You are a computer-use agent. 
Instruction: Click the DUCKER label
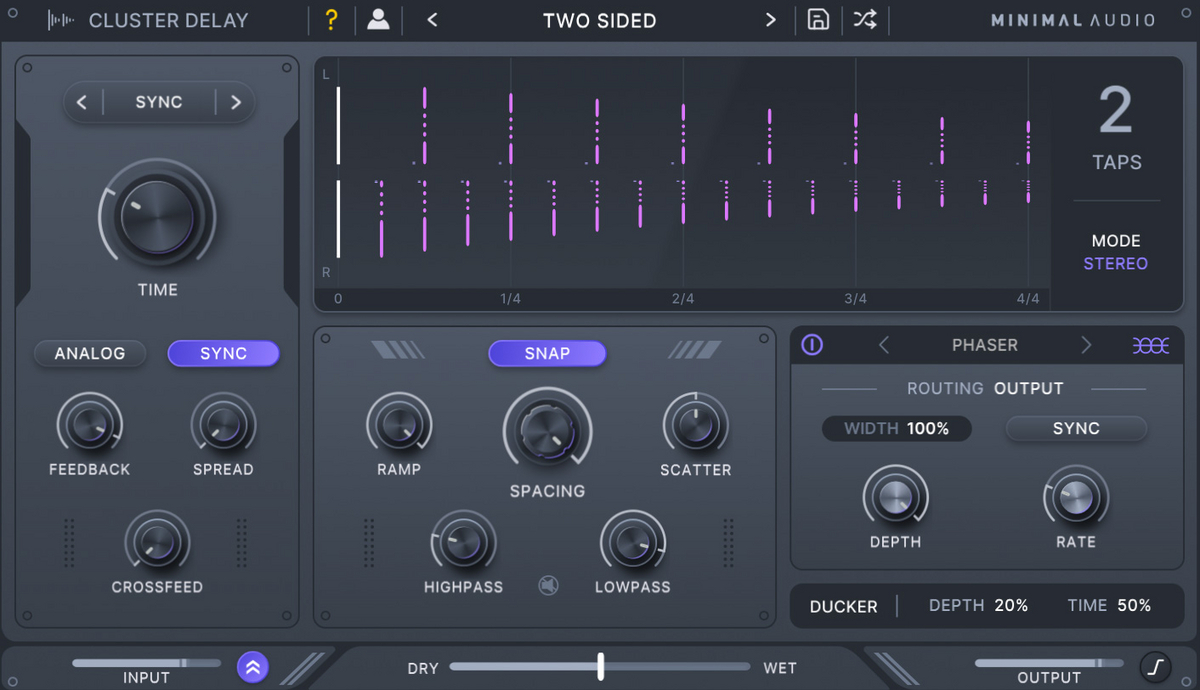(843, 607)
